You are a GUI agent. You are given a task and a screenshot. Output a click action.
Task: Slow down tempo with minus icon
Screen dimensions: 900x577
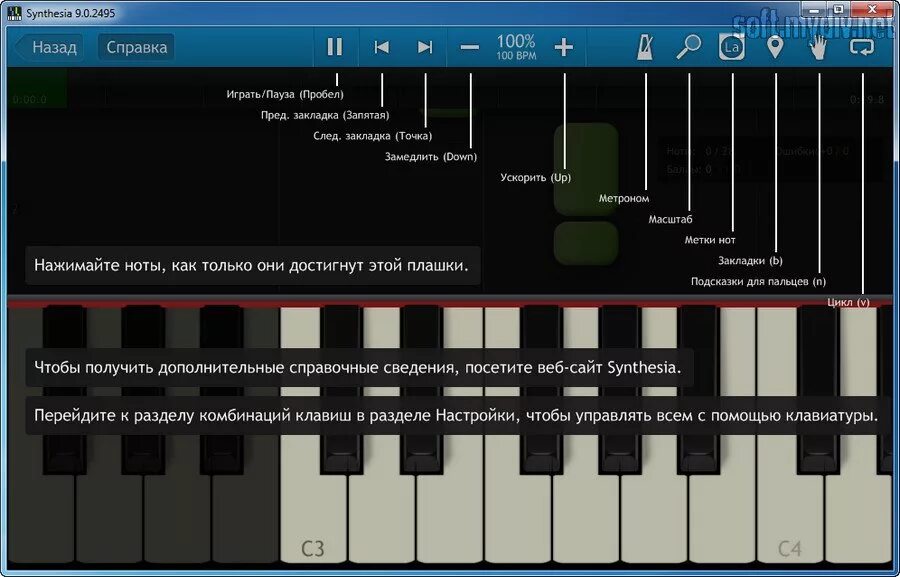(470, 47)
